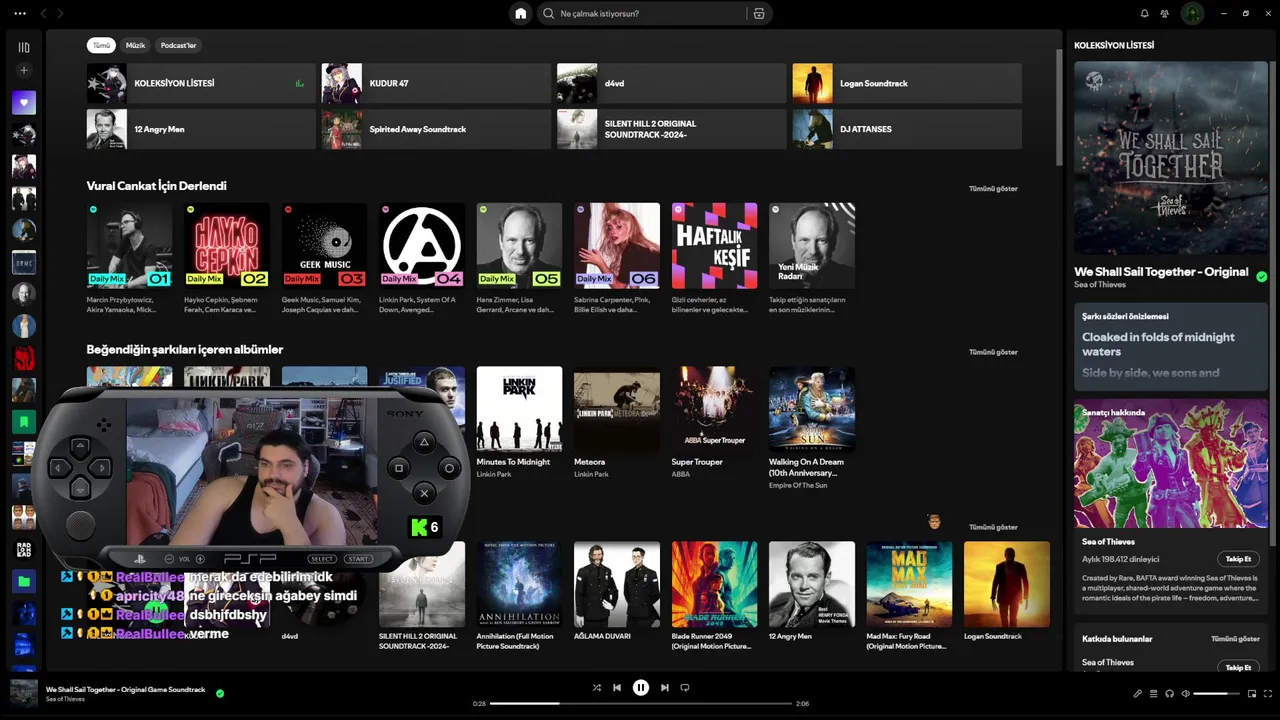Image resolution: width=1280 pixels, height=720 pixels.
Task: Select the Tümü filter chip
Action: click(102, 45)
